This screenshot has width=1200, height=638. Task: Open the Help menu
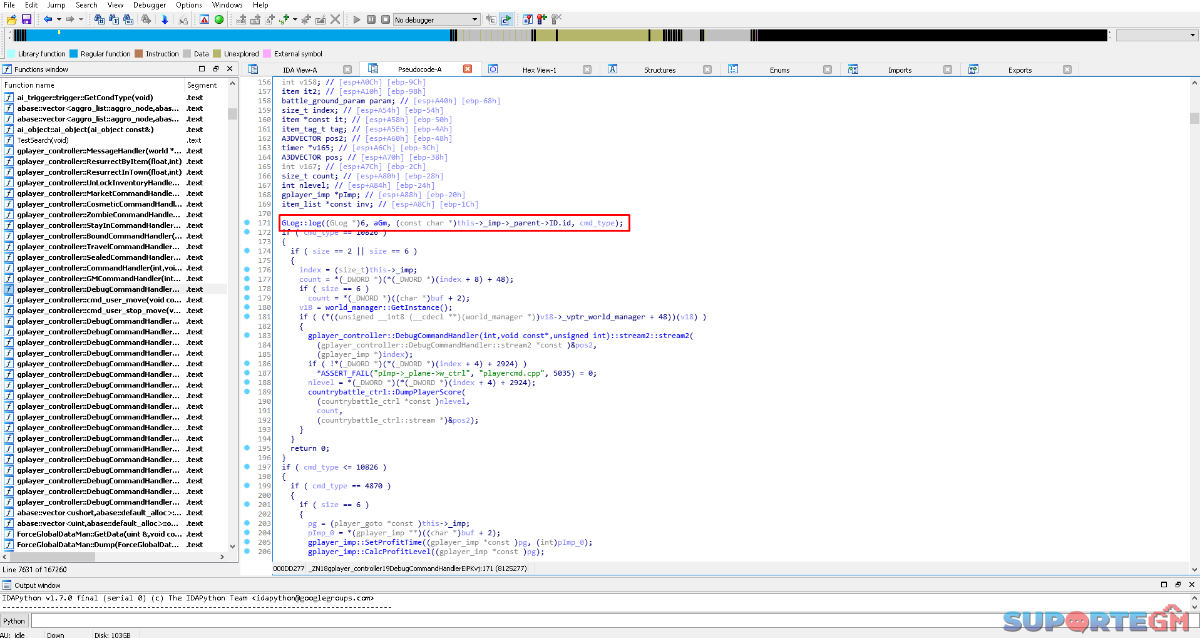point(260,5)
